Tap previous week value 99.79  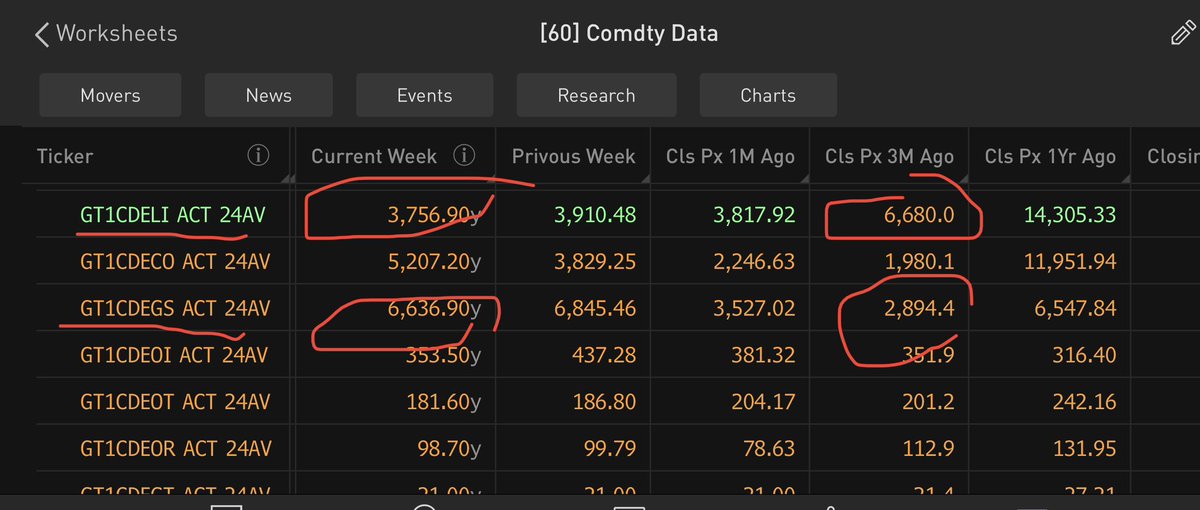click(609, 450)
